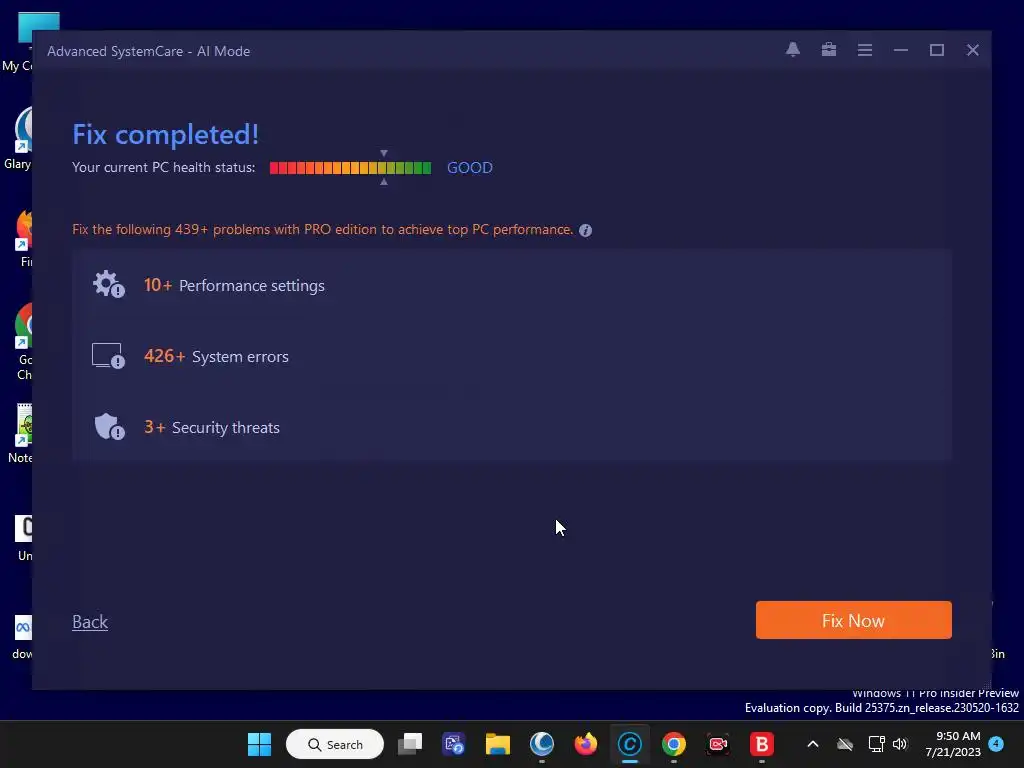The image size is (1024, 768).
Task: Open the red screen recorder taskbar icon
Action: tap(718, 744)
